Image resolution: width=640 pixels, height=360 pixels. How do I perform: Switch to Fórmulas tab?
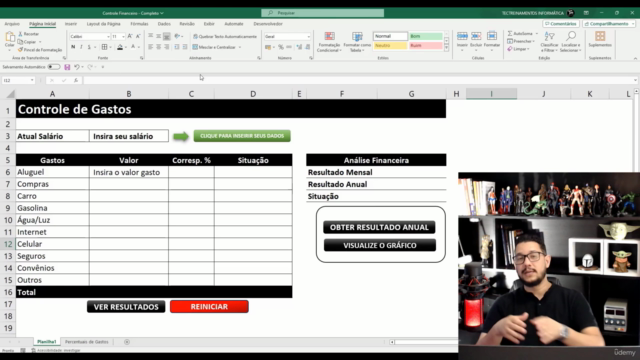pyautogui.click(x=139, y=24)
